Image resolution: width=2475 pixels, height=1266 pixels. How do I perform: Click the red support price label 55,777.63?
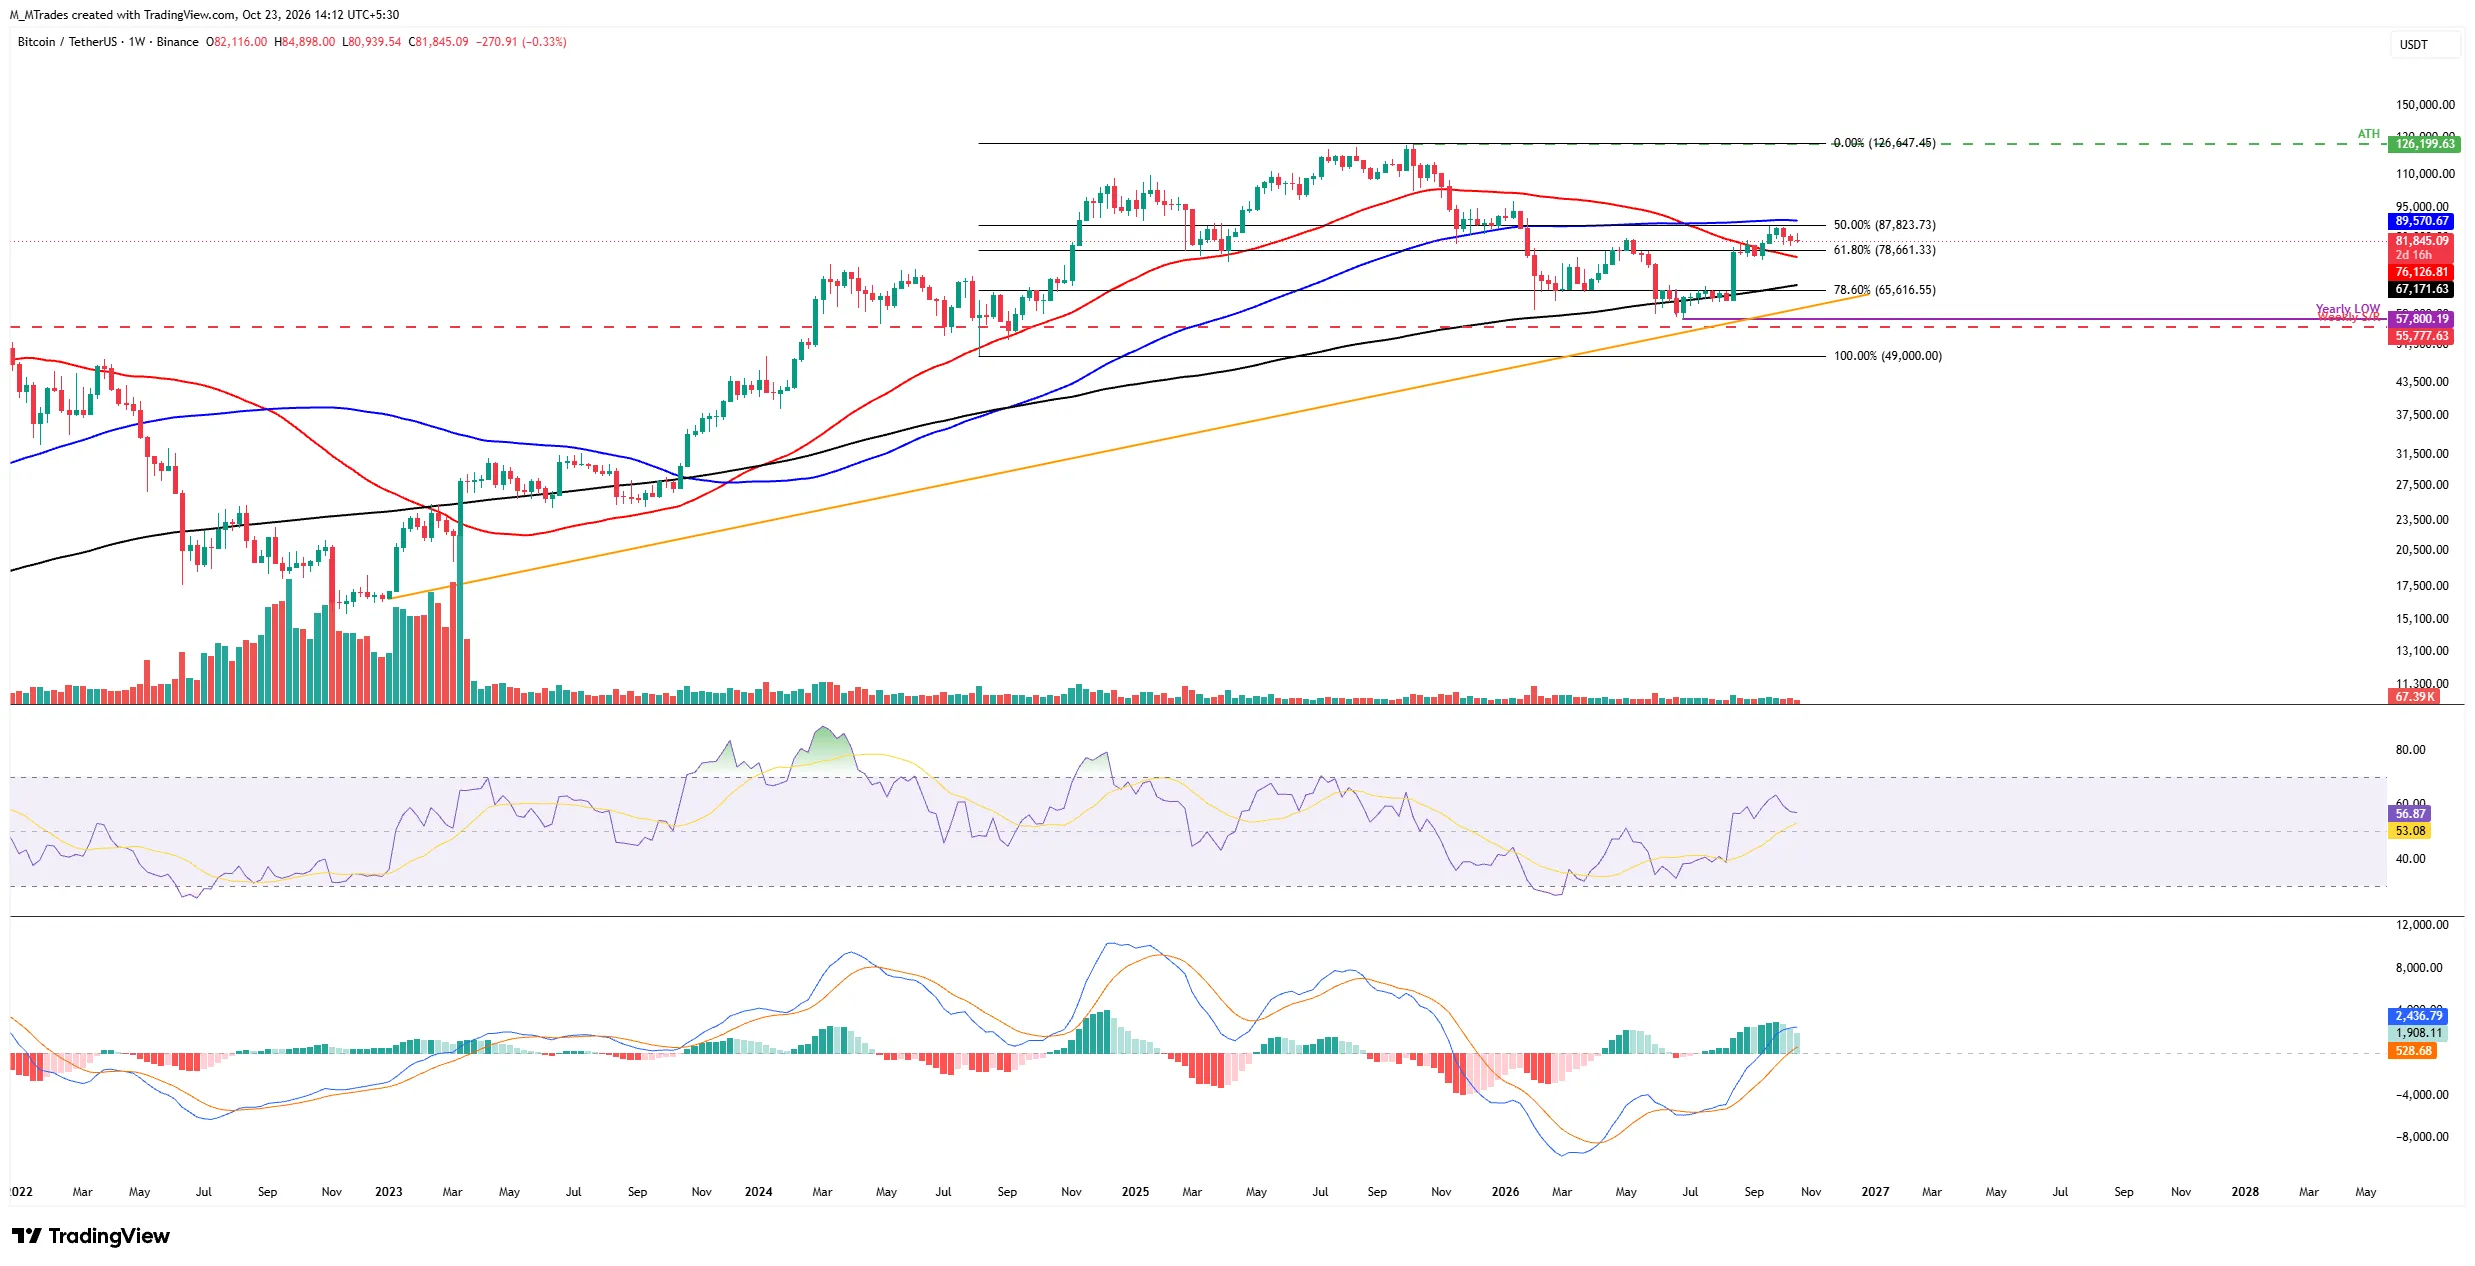click(x=2421, y=336)
